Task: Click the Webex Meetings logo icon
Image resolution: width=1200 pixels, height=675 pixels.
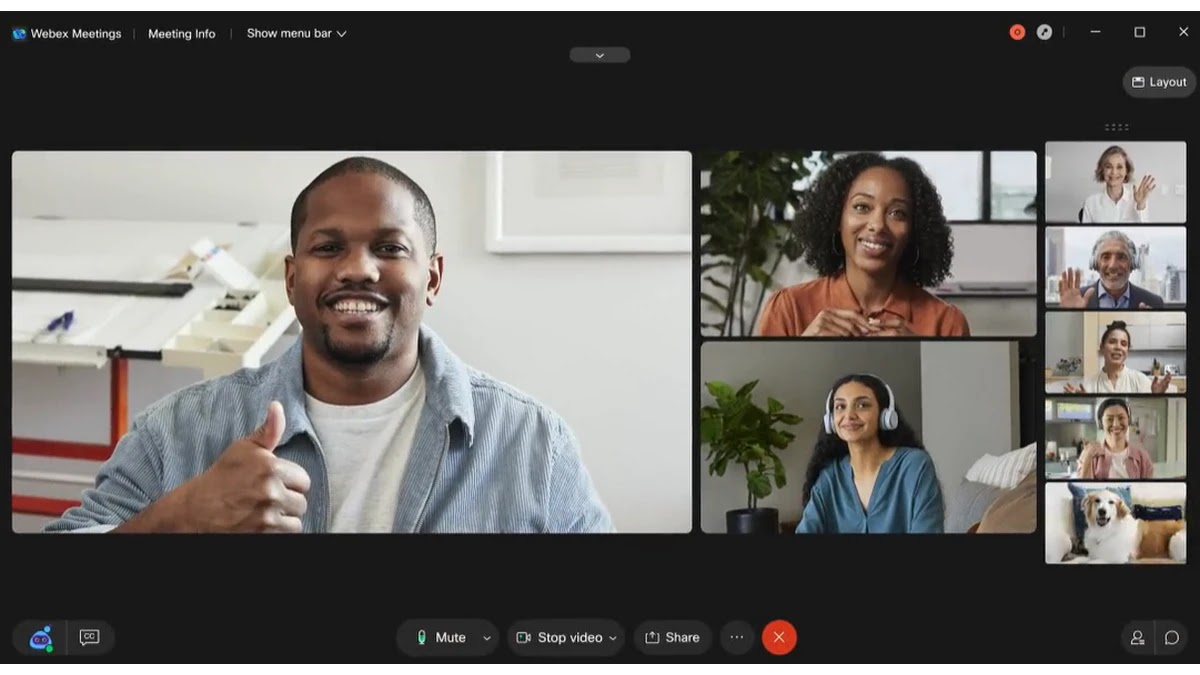Action: (19, 33)
